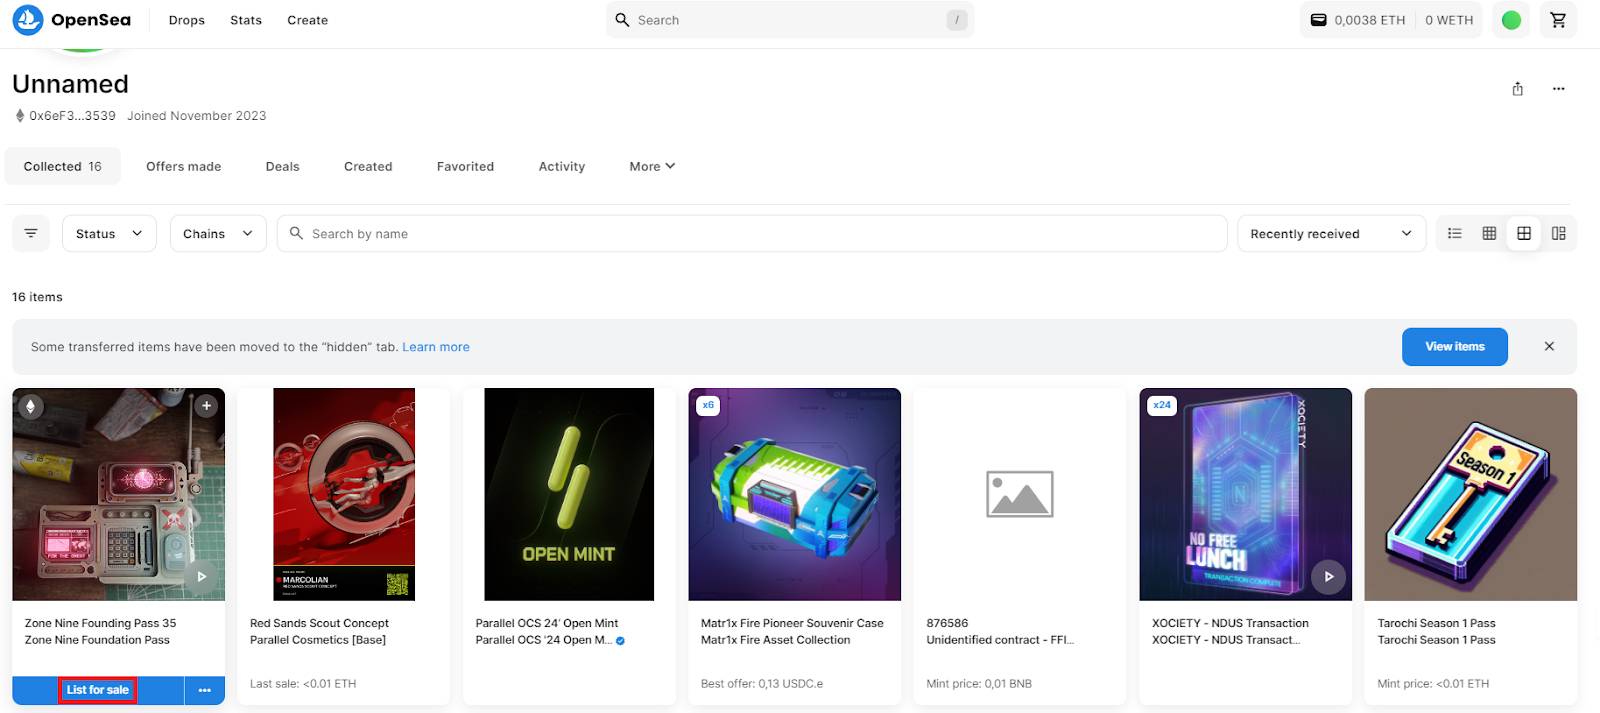Open the Unidentified contract collection link
This screenshot has width=1600, height=713.
(1000, 640)
